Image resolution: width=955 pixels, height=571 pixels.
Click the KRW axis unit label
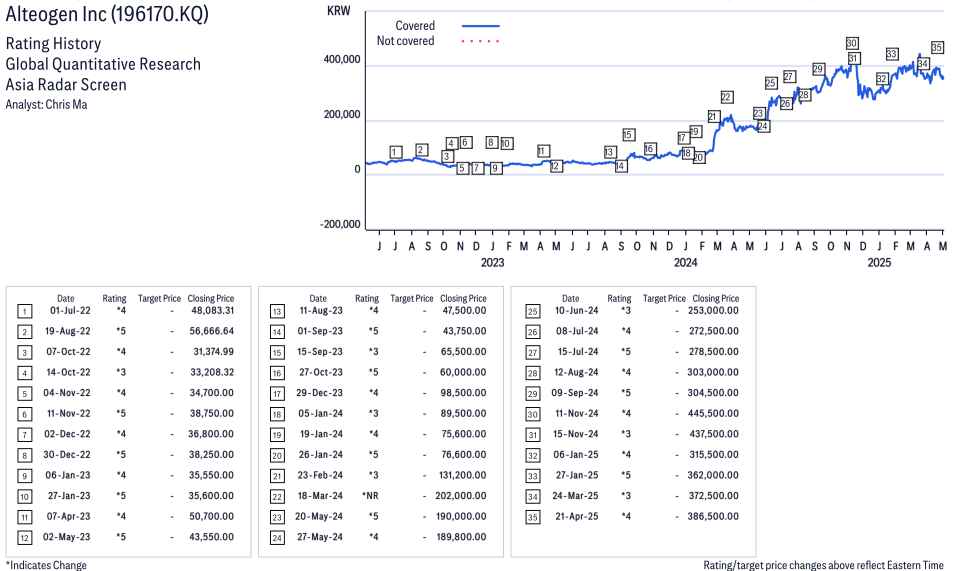[x=339, y=11]
